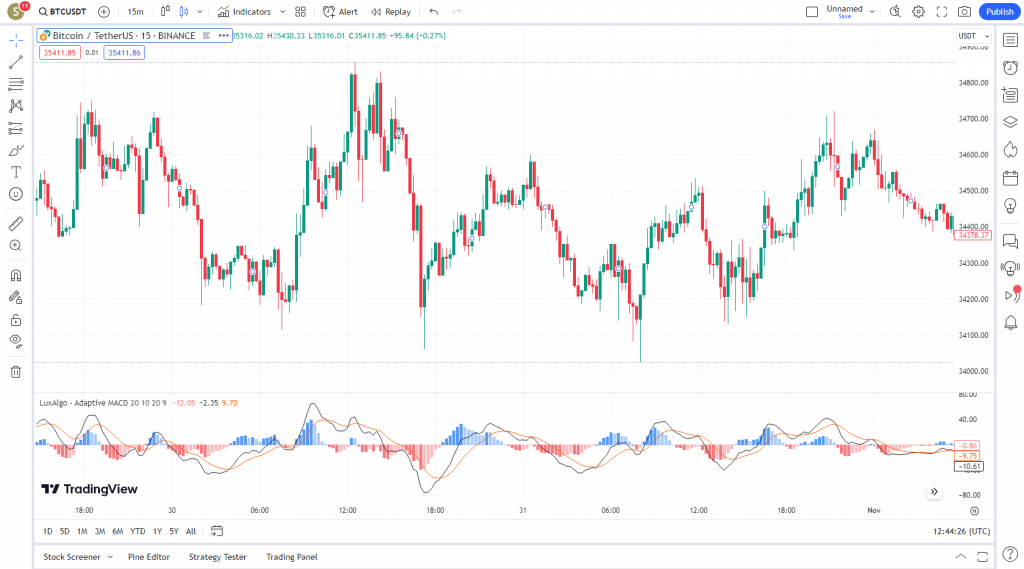Open the forecasting and measurement tools
Image resolution: width=1024 pixels, height=569 pixels.
[x=16, y=128]
